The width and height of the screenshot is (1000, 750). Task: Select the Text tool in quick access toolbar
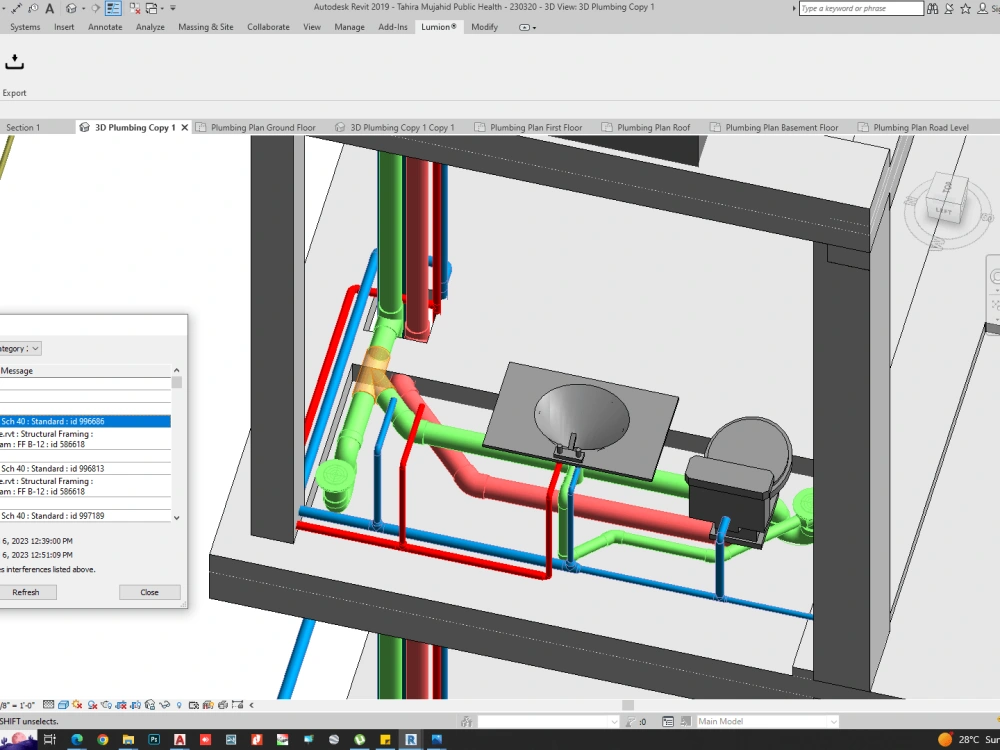coord(50,8)
